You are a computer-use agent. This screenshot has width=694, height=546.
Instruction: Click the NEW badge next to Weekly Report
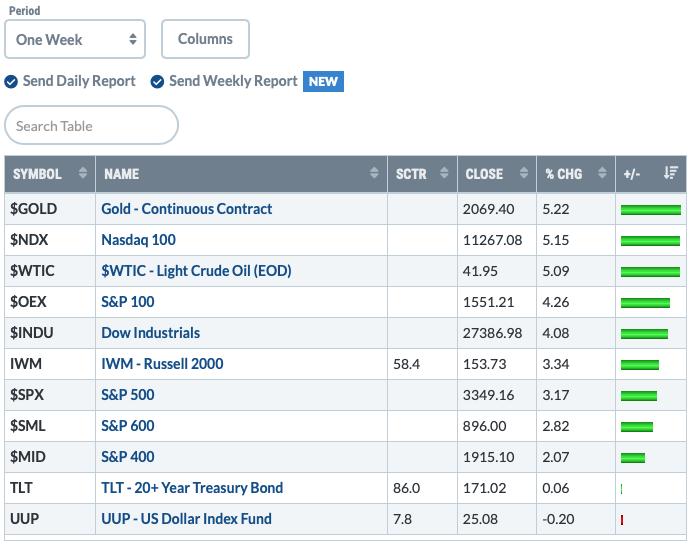click(x=323, y=81)
